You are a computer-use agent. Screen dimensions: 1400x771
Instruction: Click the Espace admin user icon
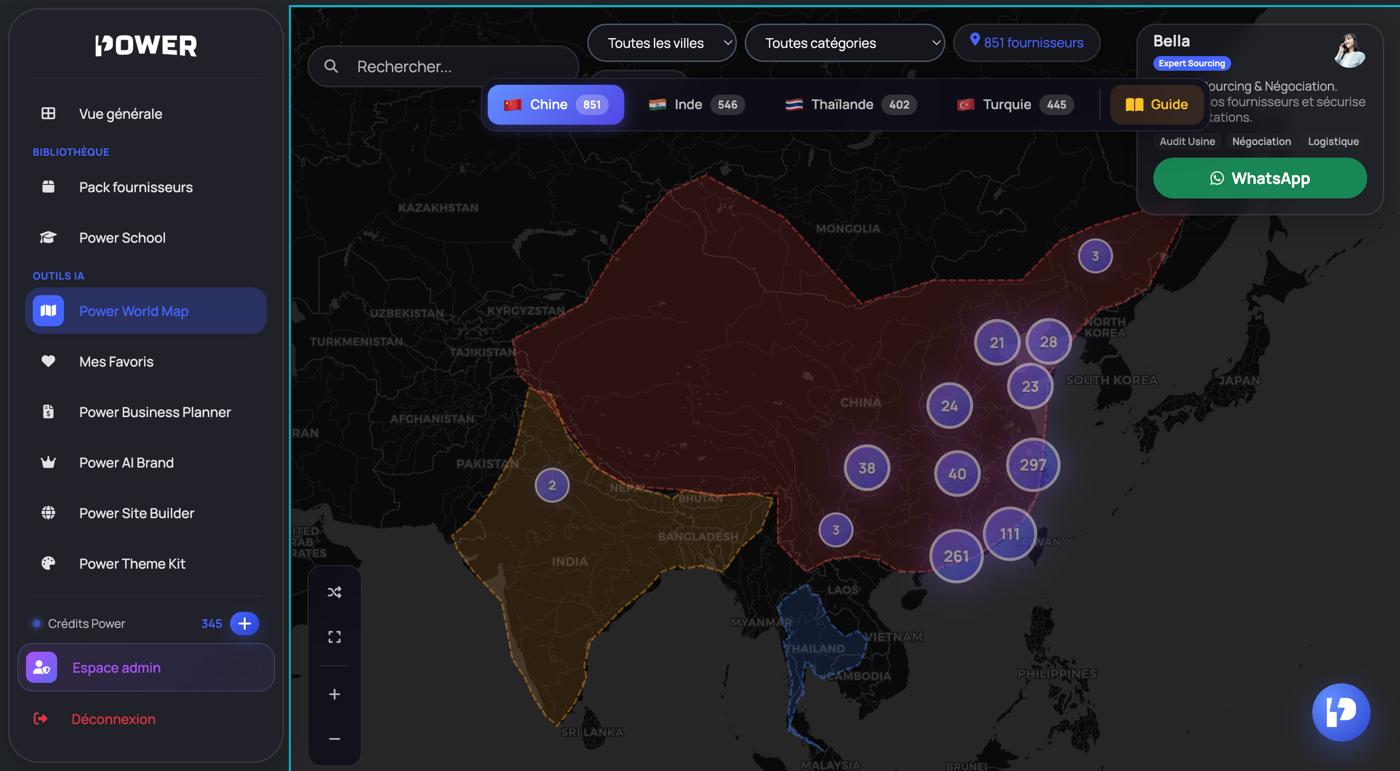[x=41, y=667]
